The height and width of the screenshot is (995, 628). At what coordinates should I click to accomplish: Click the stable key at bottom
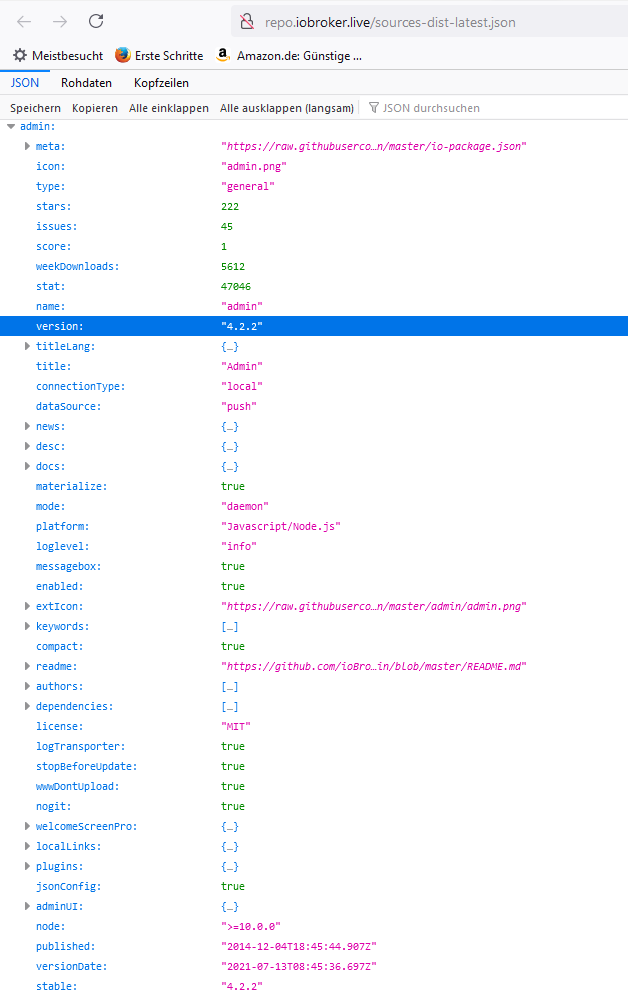[x=56, y=986]
